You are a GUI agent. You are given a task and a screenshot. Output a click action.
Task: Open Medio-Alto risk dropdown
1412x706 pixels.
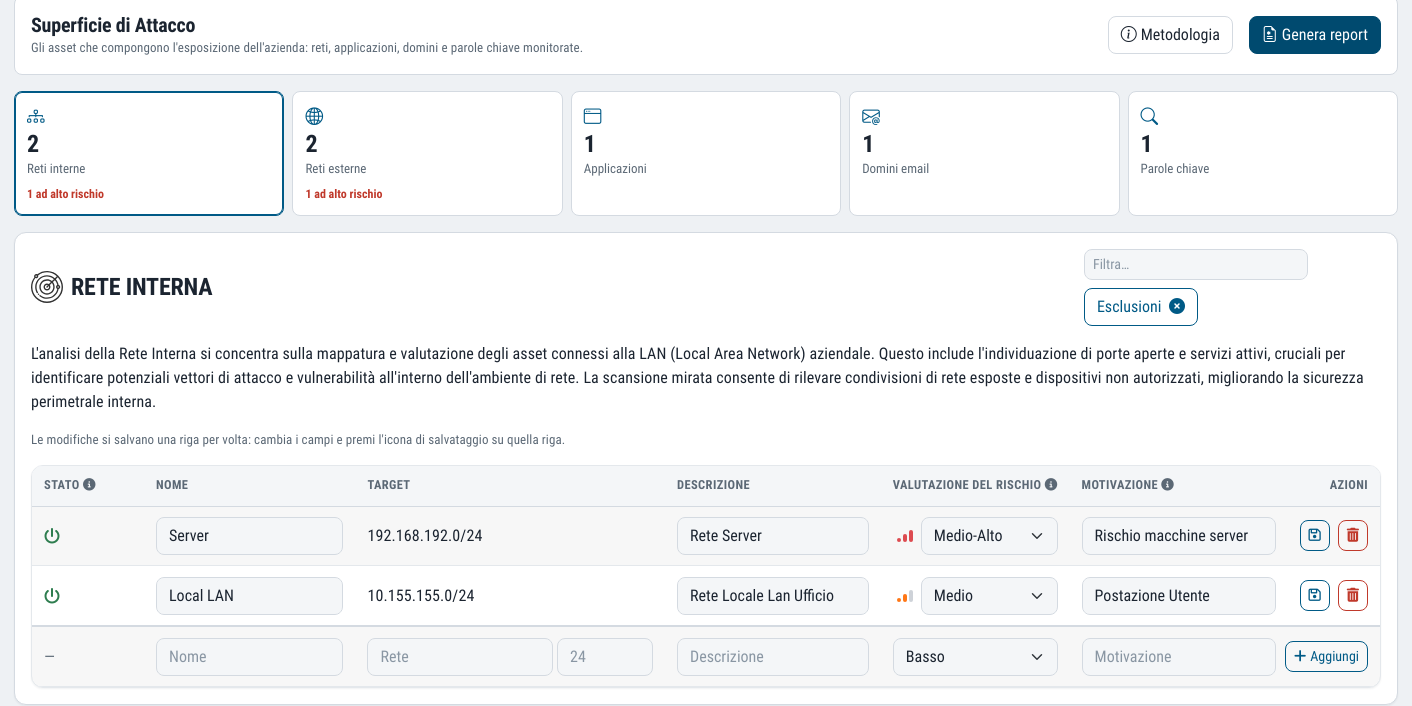pos(989,536)
